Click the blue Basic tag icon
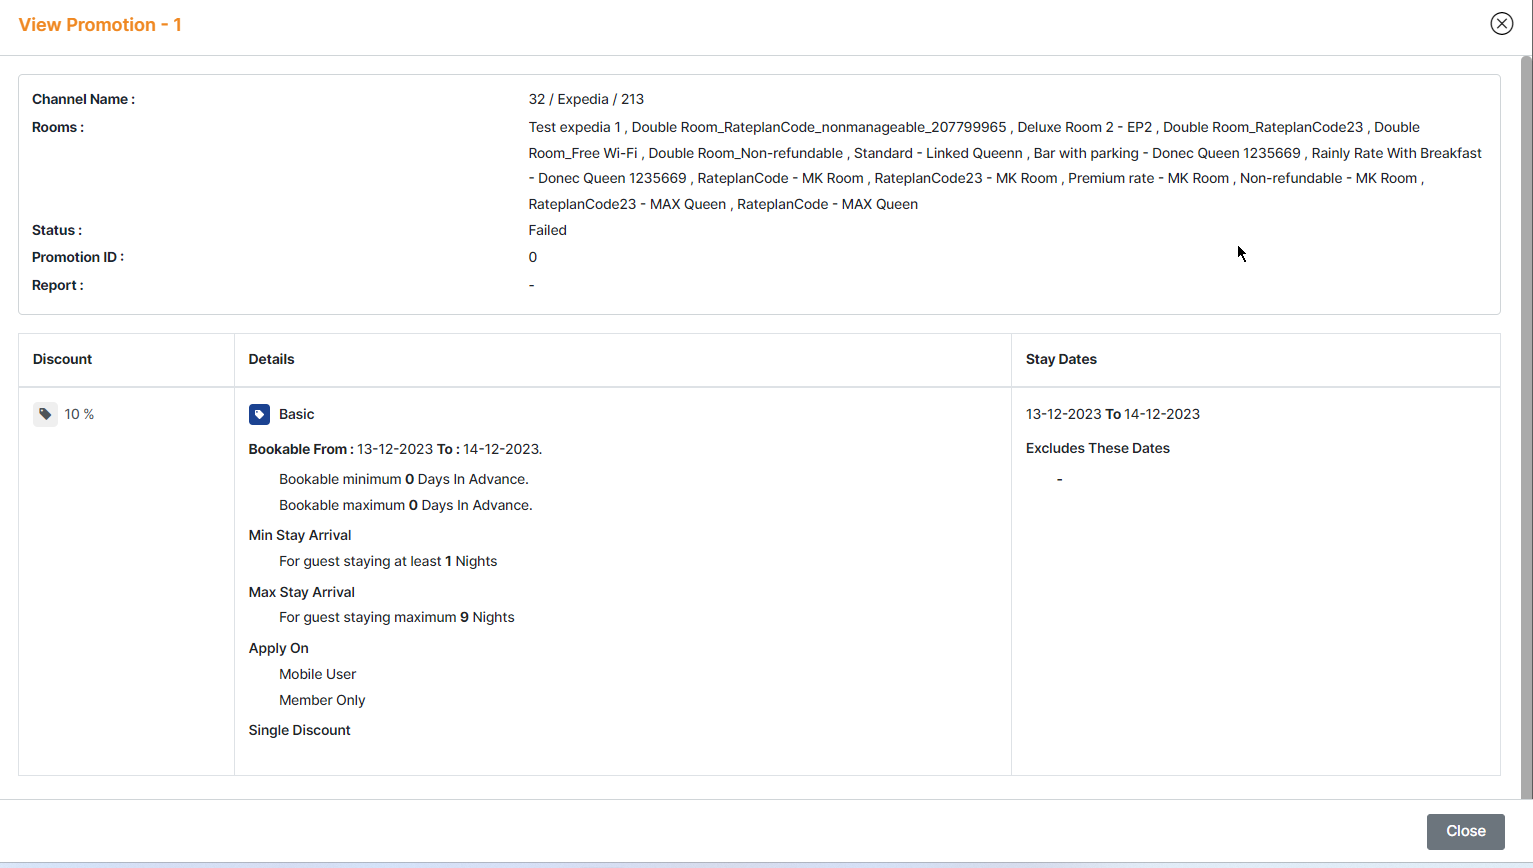Image resolution: width=1533 pixels, height=868 pixels. click(259, 414)
